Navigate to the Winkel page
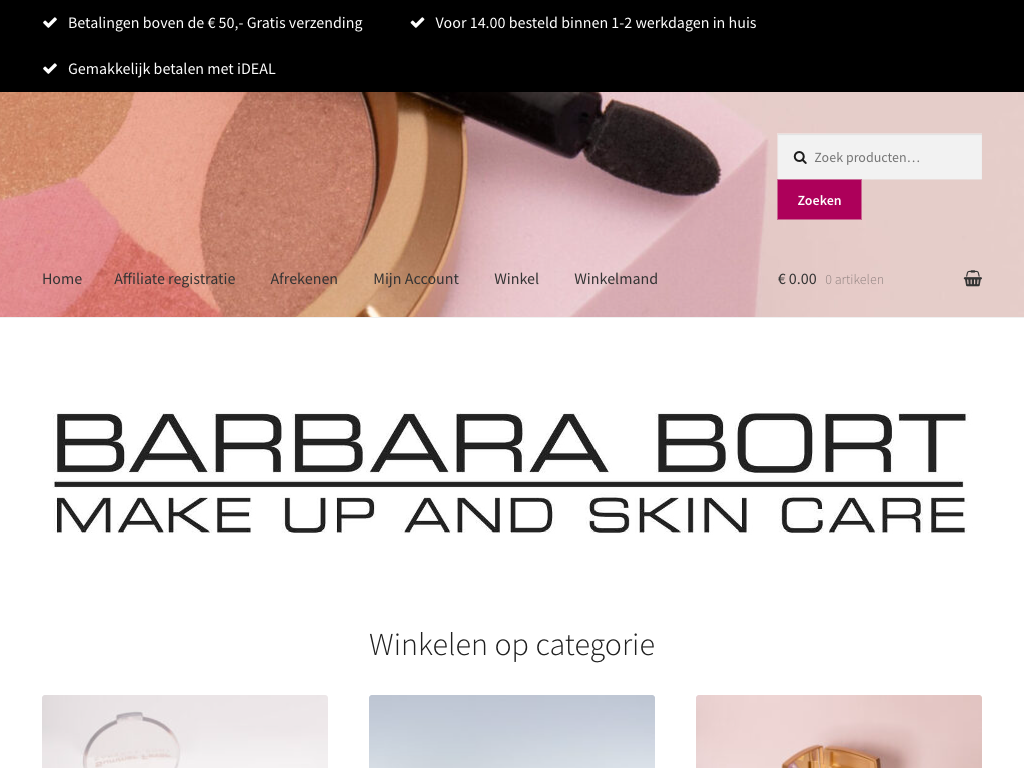Image resolution: width=1024 pixels, height=768 pixels. 517,279
